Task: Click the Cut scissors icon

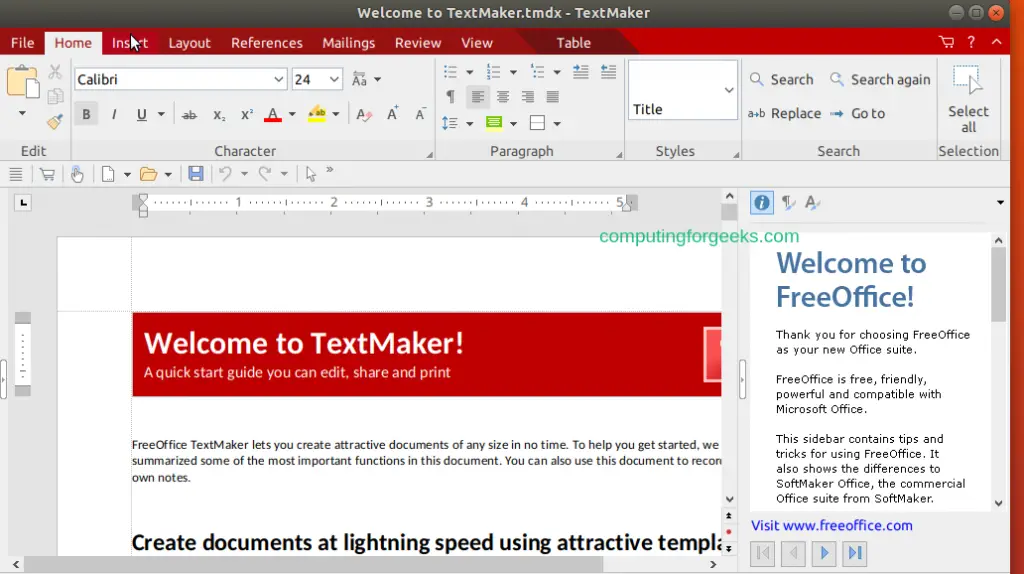Action: (56, 72)
